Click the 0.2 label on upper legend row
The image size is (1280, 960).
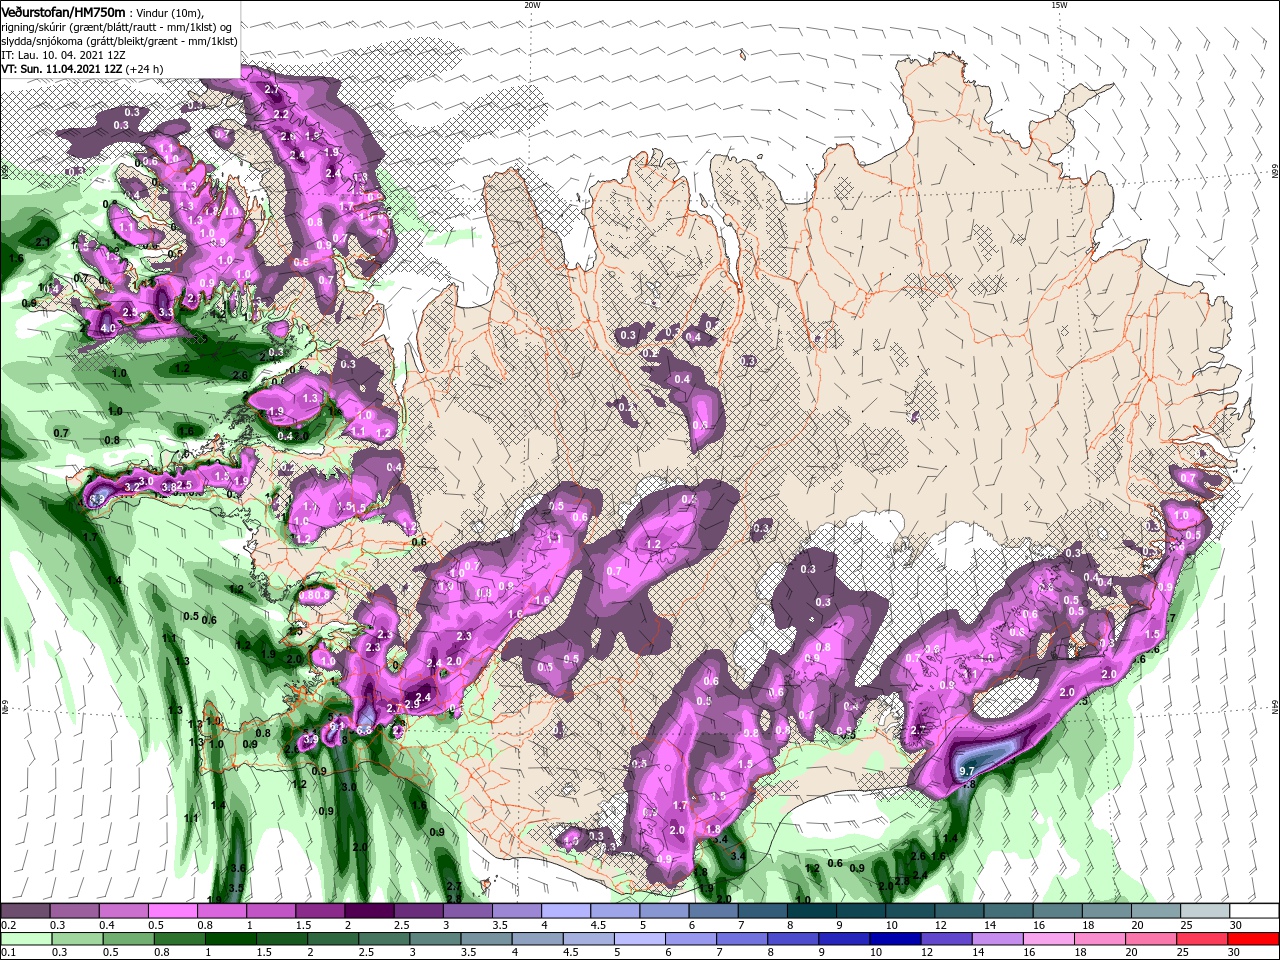(x=8, y=926)
